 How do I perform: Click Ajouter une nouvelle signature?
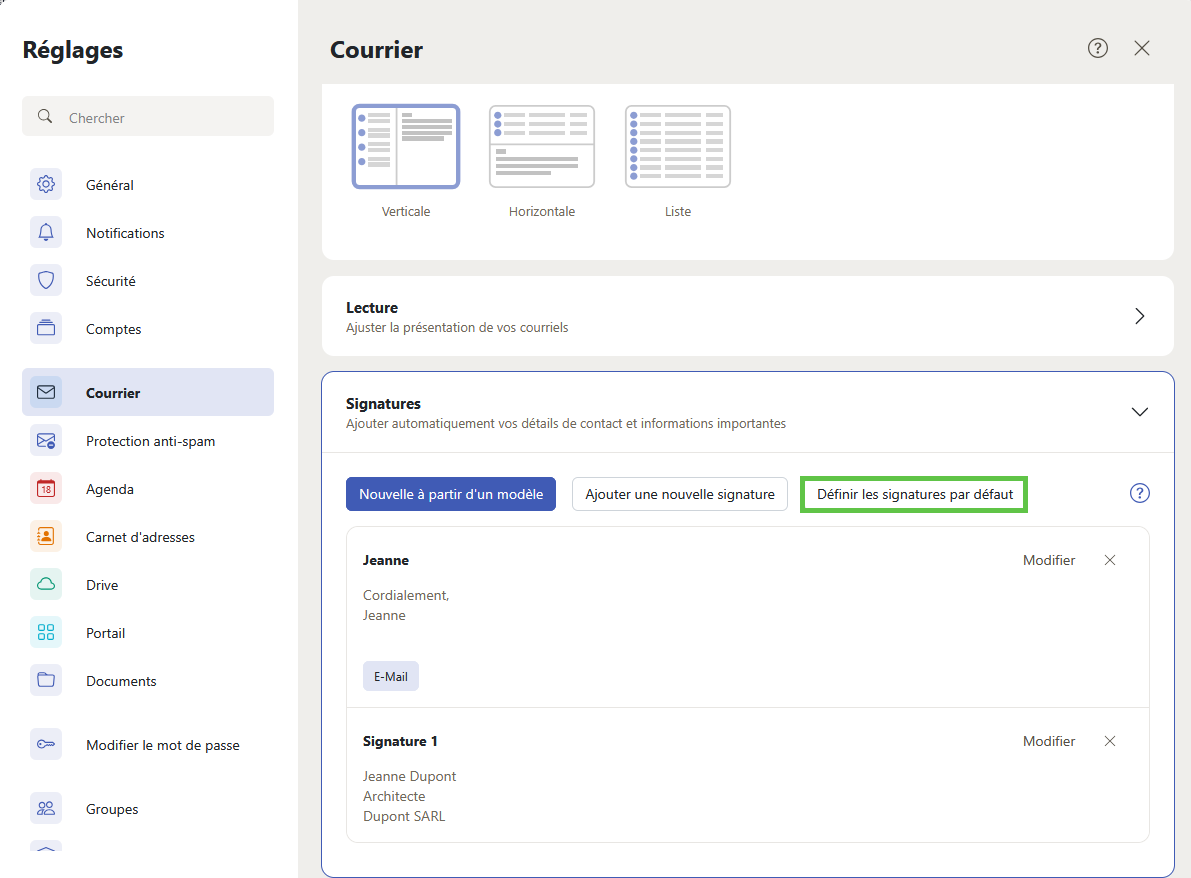[x=680, y=494]
